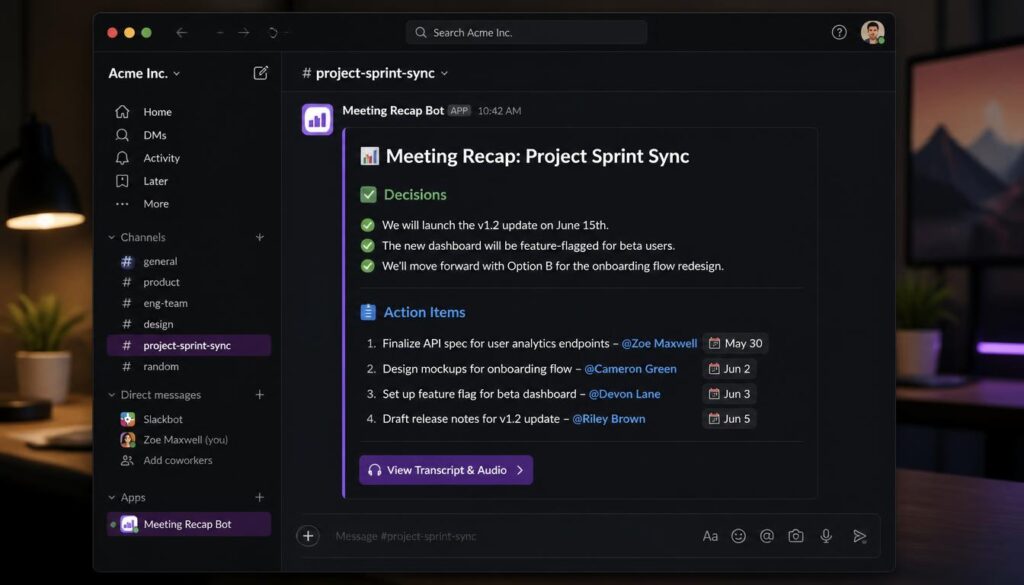Open the emoji picker icon
The width and height of the screenshot is (1024, 585).
(739, 536)
